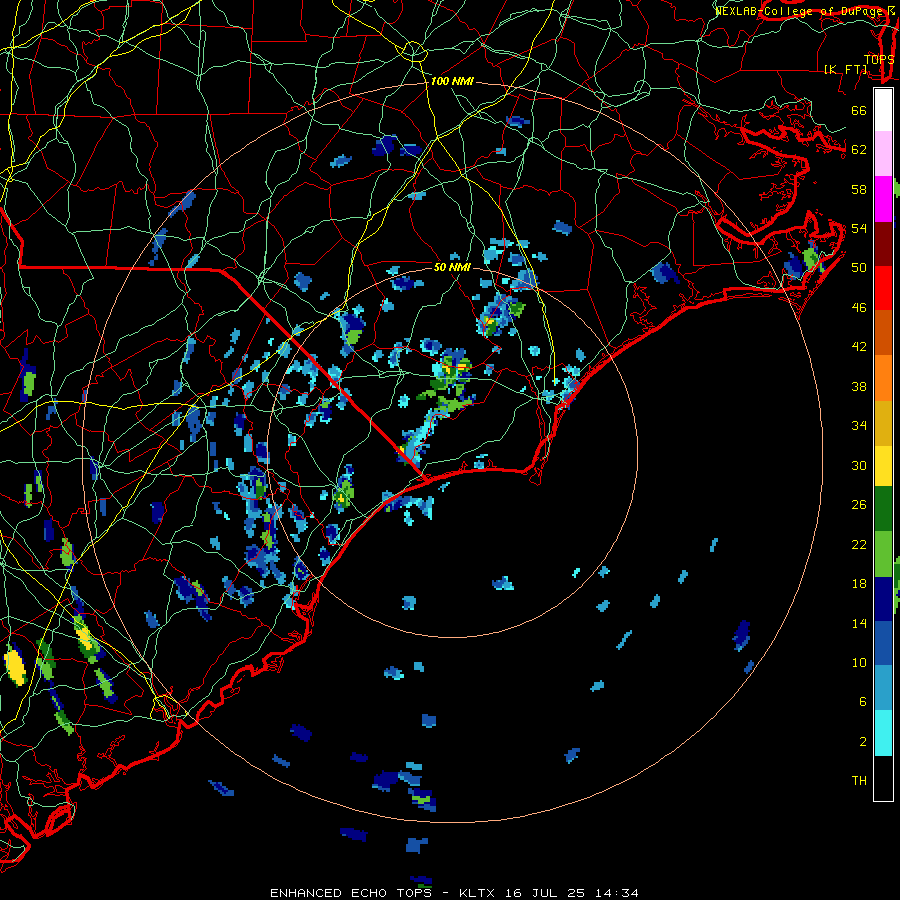Click the cyan 10 kft legend swatch

tap(883, 732)
